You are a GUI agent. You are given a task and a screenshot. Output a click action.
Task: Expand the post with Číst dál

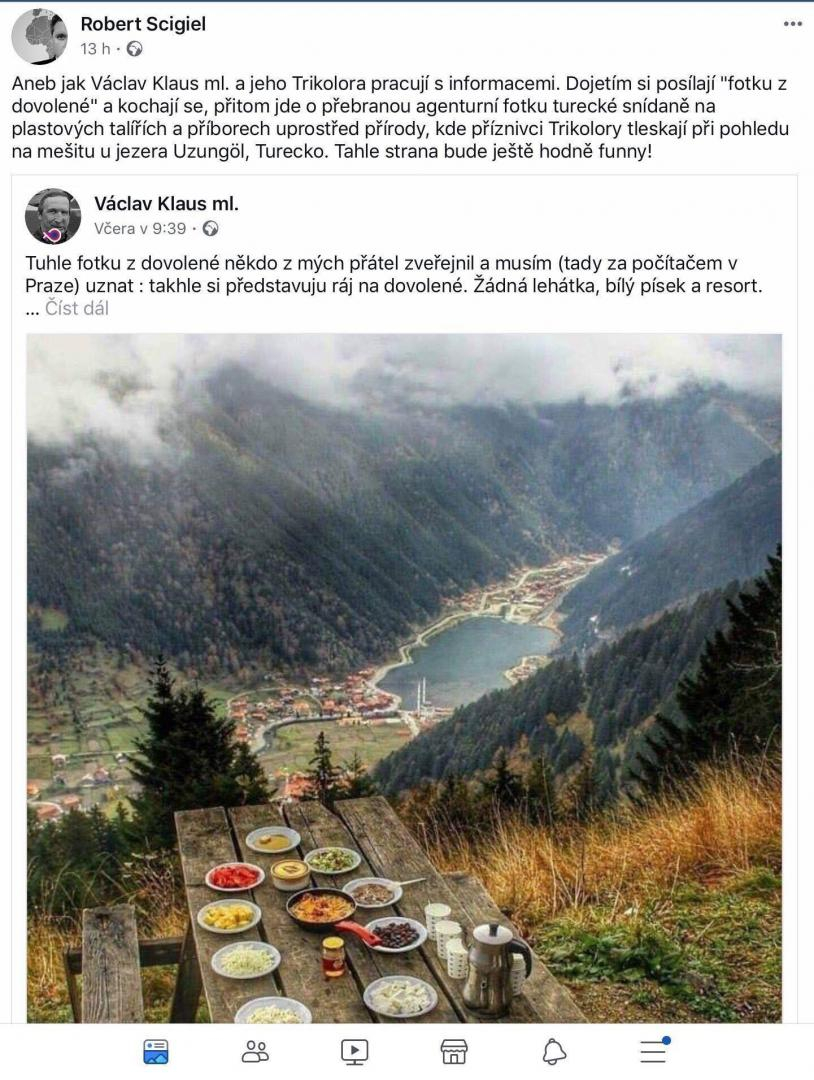coord(76,309)
